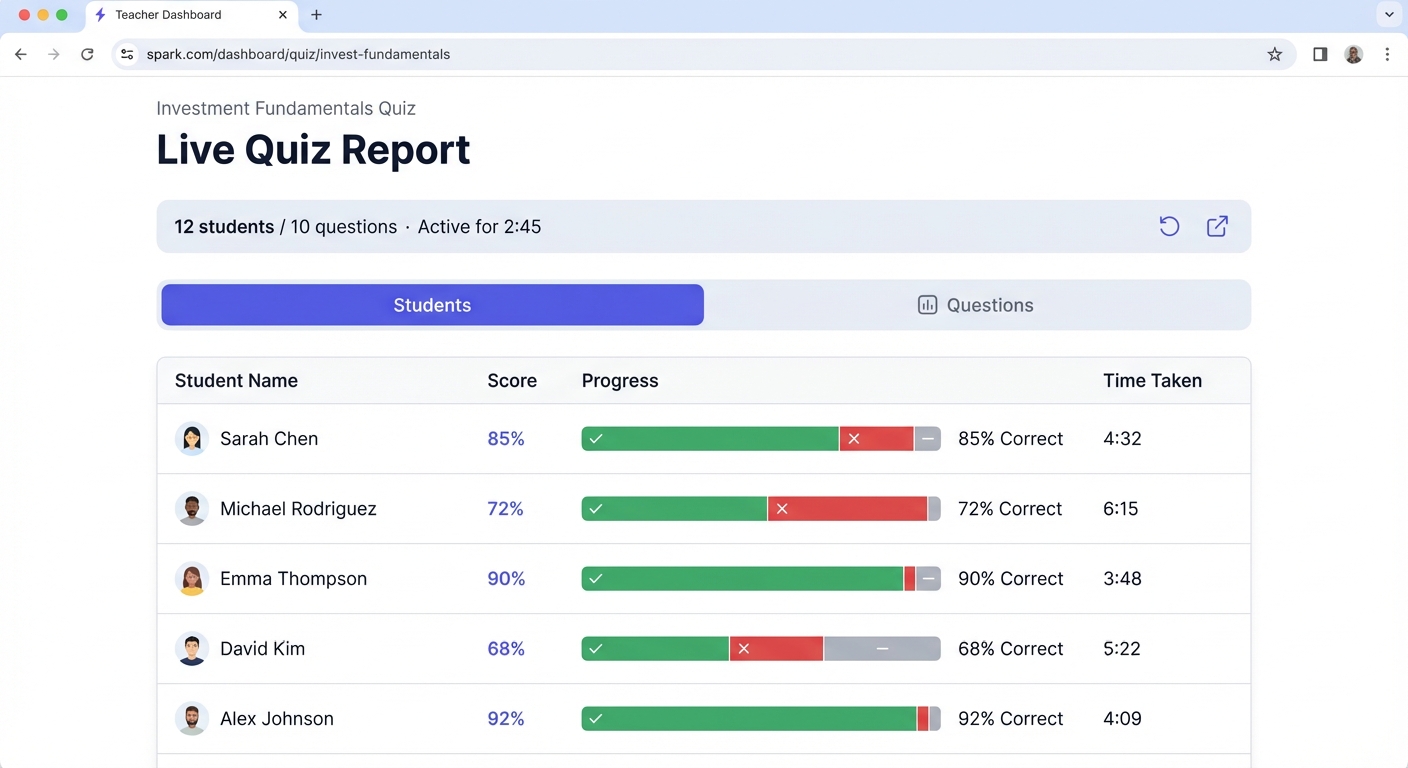Click Emma Thompson's 90% score
The image size is (1408, 768).
[506, 579]
